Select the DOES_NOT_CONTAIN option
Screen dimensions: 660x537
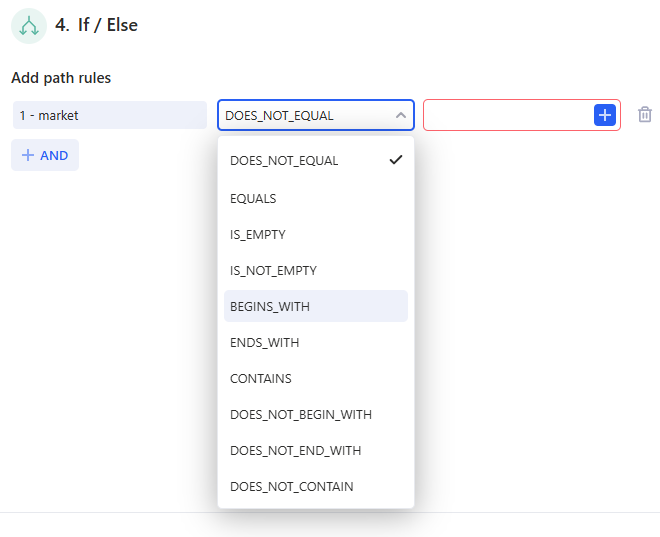pyautogui.click(x=292, y=486)
